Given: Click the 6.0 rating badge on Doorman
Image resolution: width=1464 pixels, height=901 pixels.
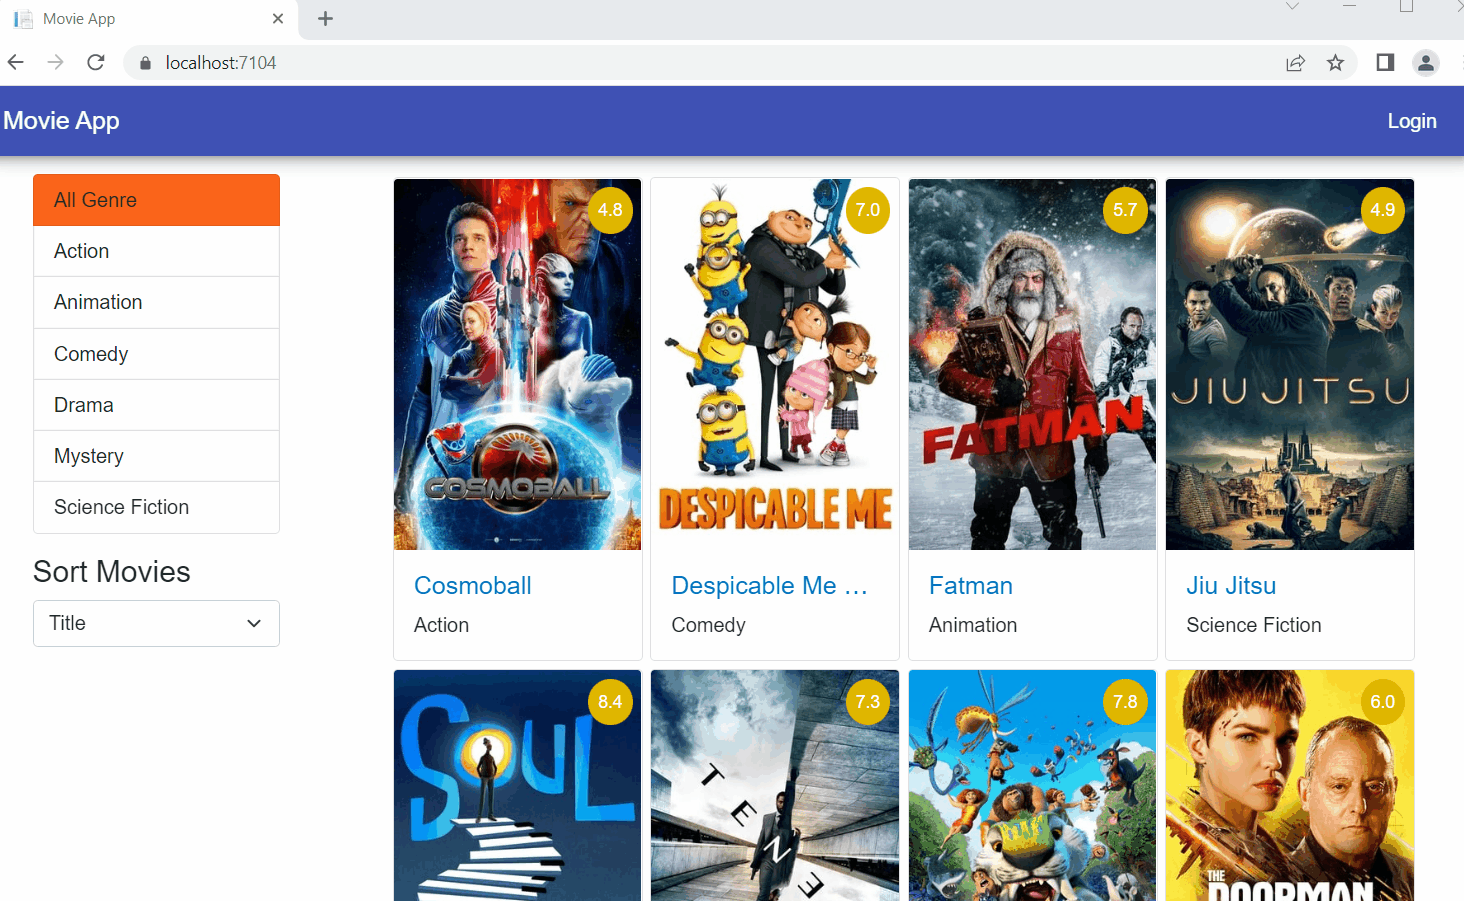Looking at the screenshot, I should click(x=1383, y=702).
